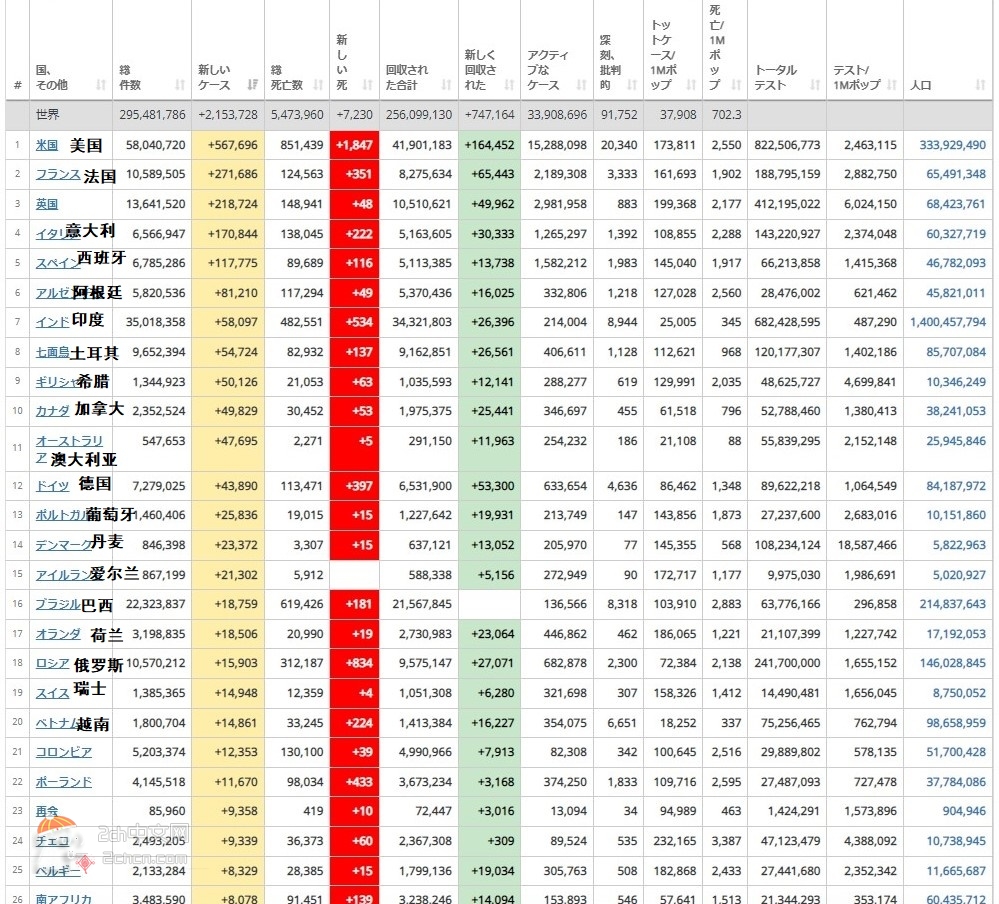Open population link 65,491,348

pos(956,174)
